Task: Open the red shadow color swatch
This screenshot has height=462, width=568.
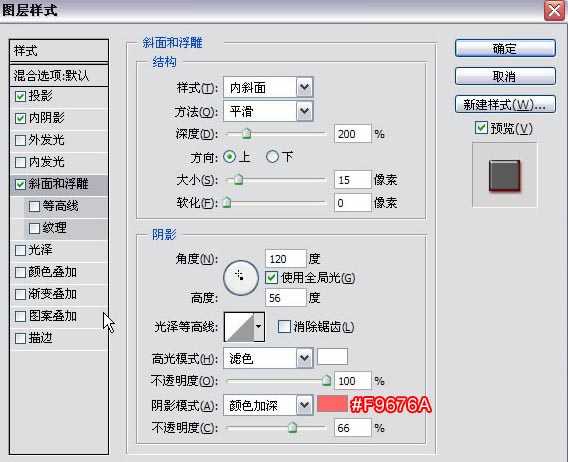Action: (333, 404)
